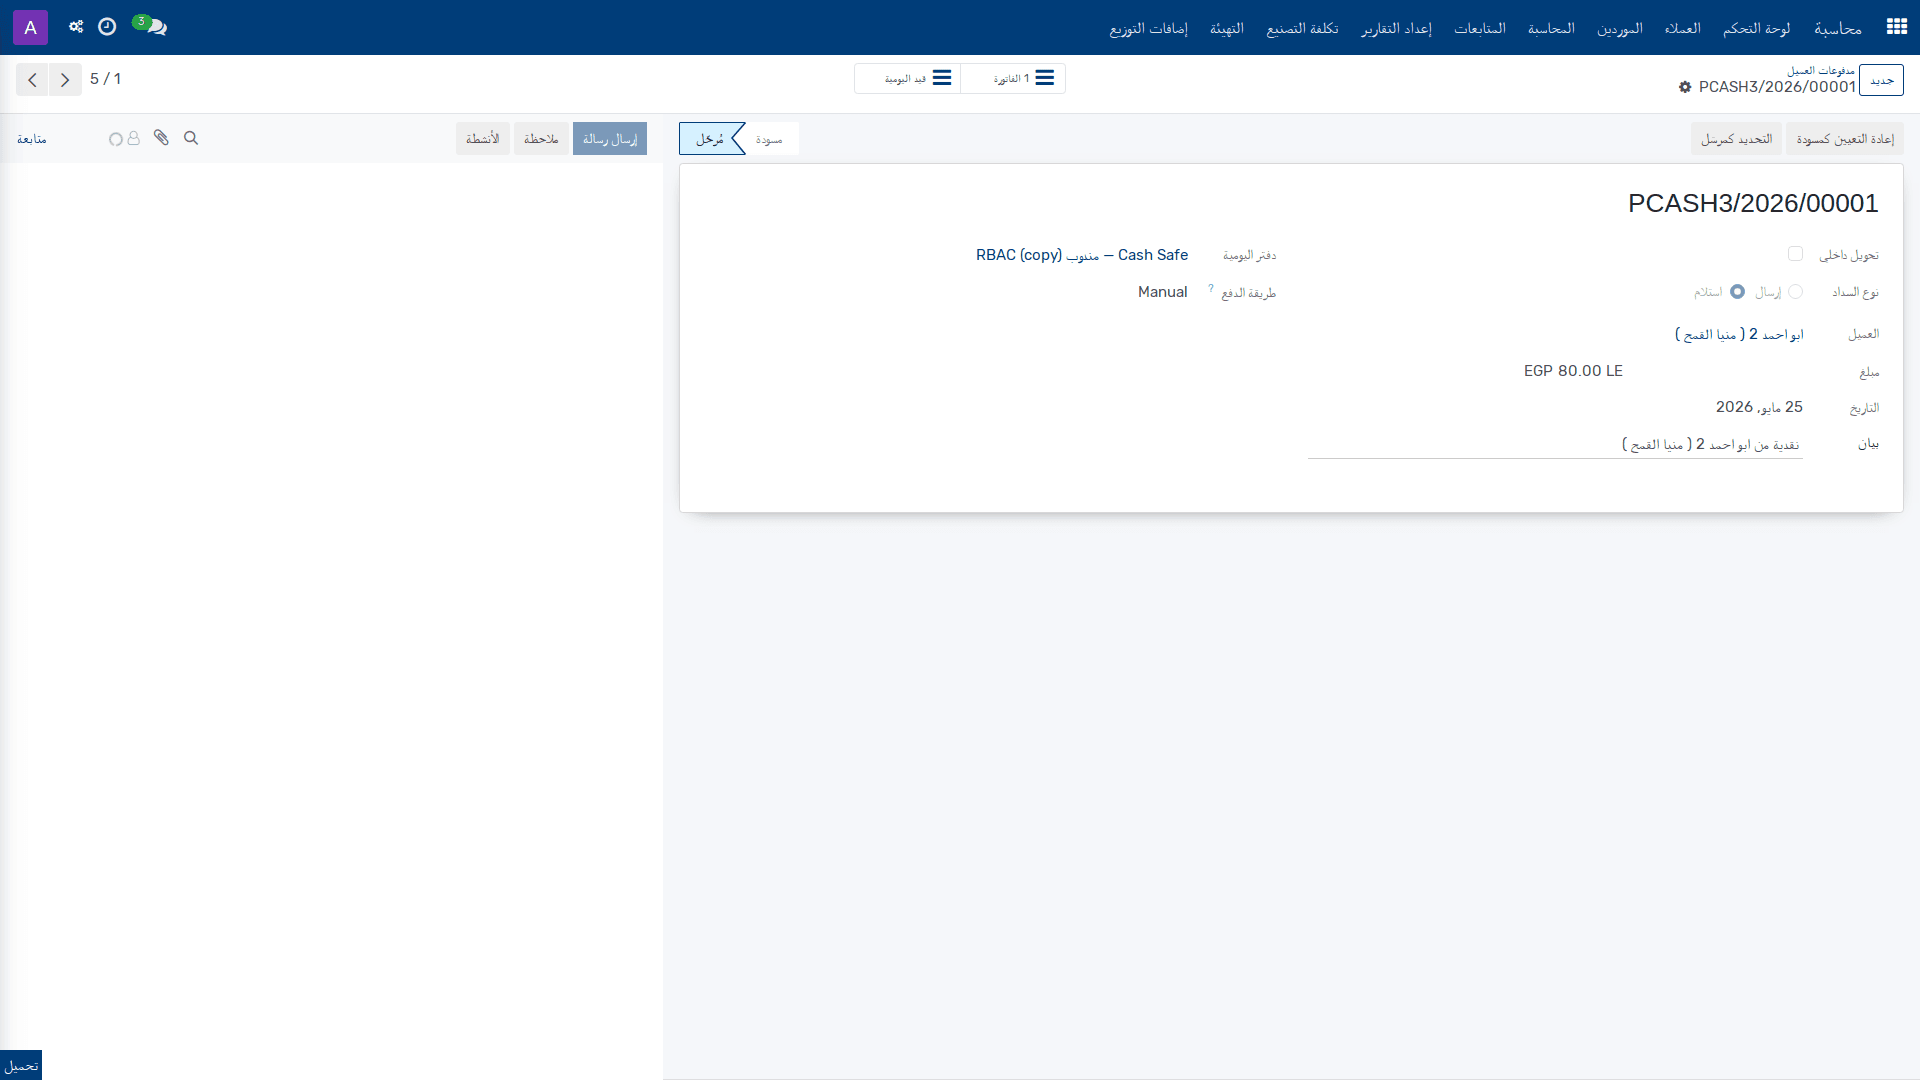Screen dimensions: 1920x1080
Task: Open the لوحة التحكم menu
Action: coord(1757,28)
